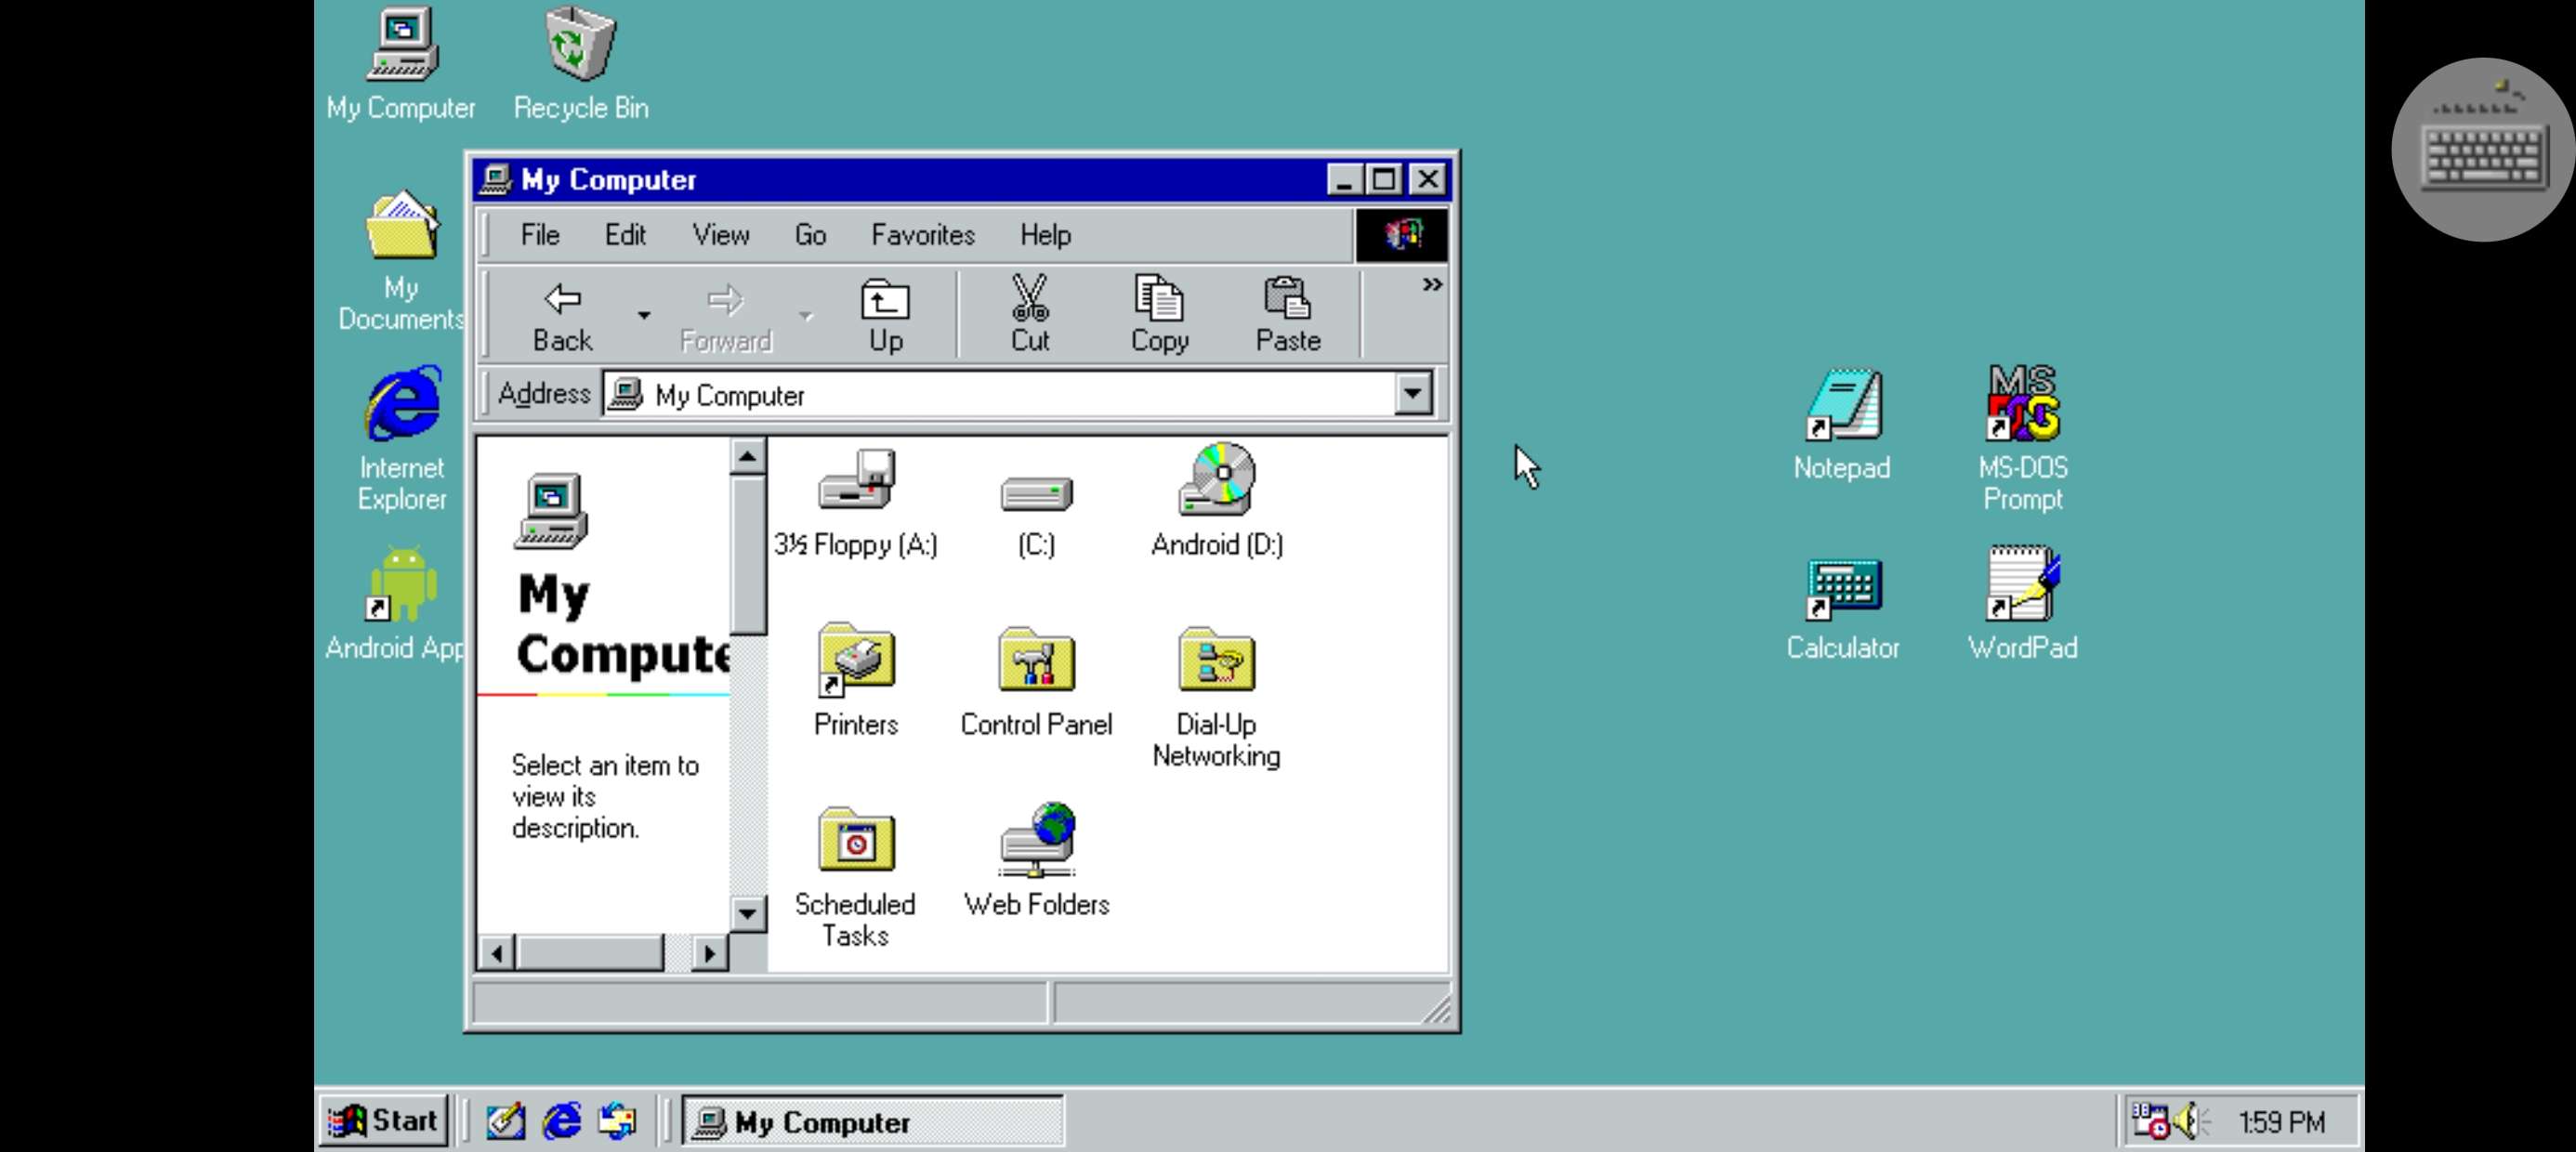
Task: Click Show Desktop Quick Launch icon
Action: point(505,1120)
